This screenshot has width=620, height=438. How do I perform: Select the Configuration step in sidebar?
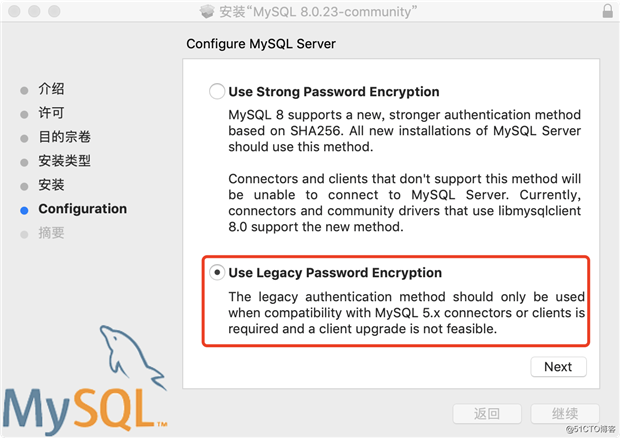83,209
